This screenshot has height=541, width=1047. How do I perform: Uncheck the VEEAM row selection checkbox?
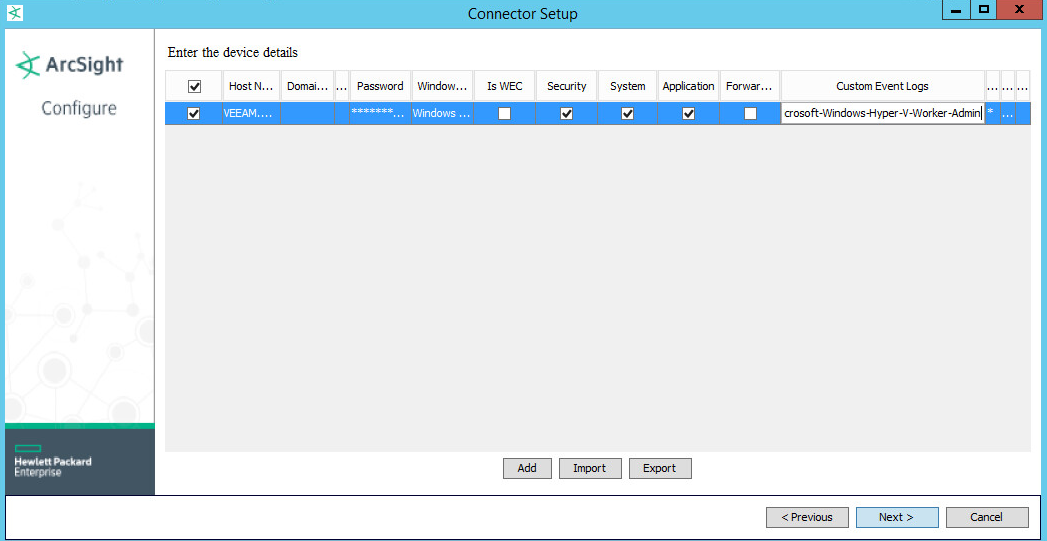[x=194, y=114]
